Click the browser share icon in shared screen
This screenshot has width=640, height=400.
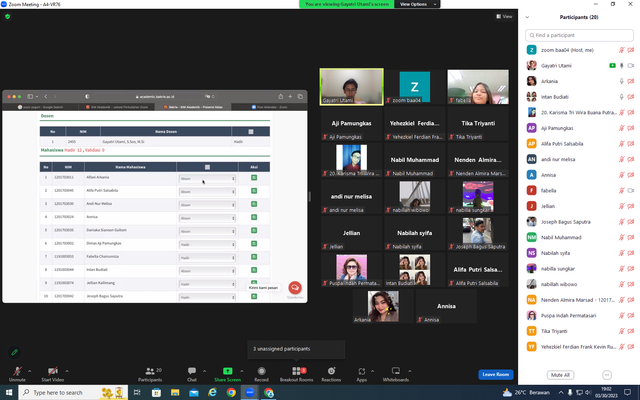click(280, 97)
